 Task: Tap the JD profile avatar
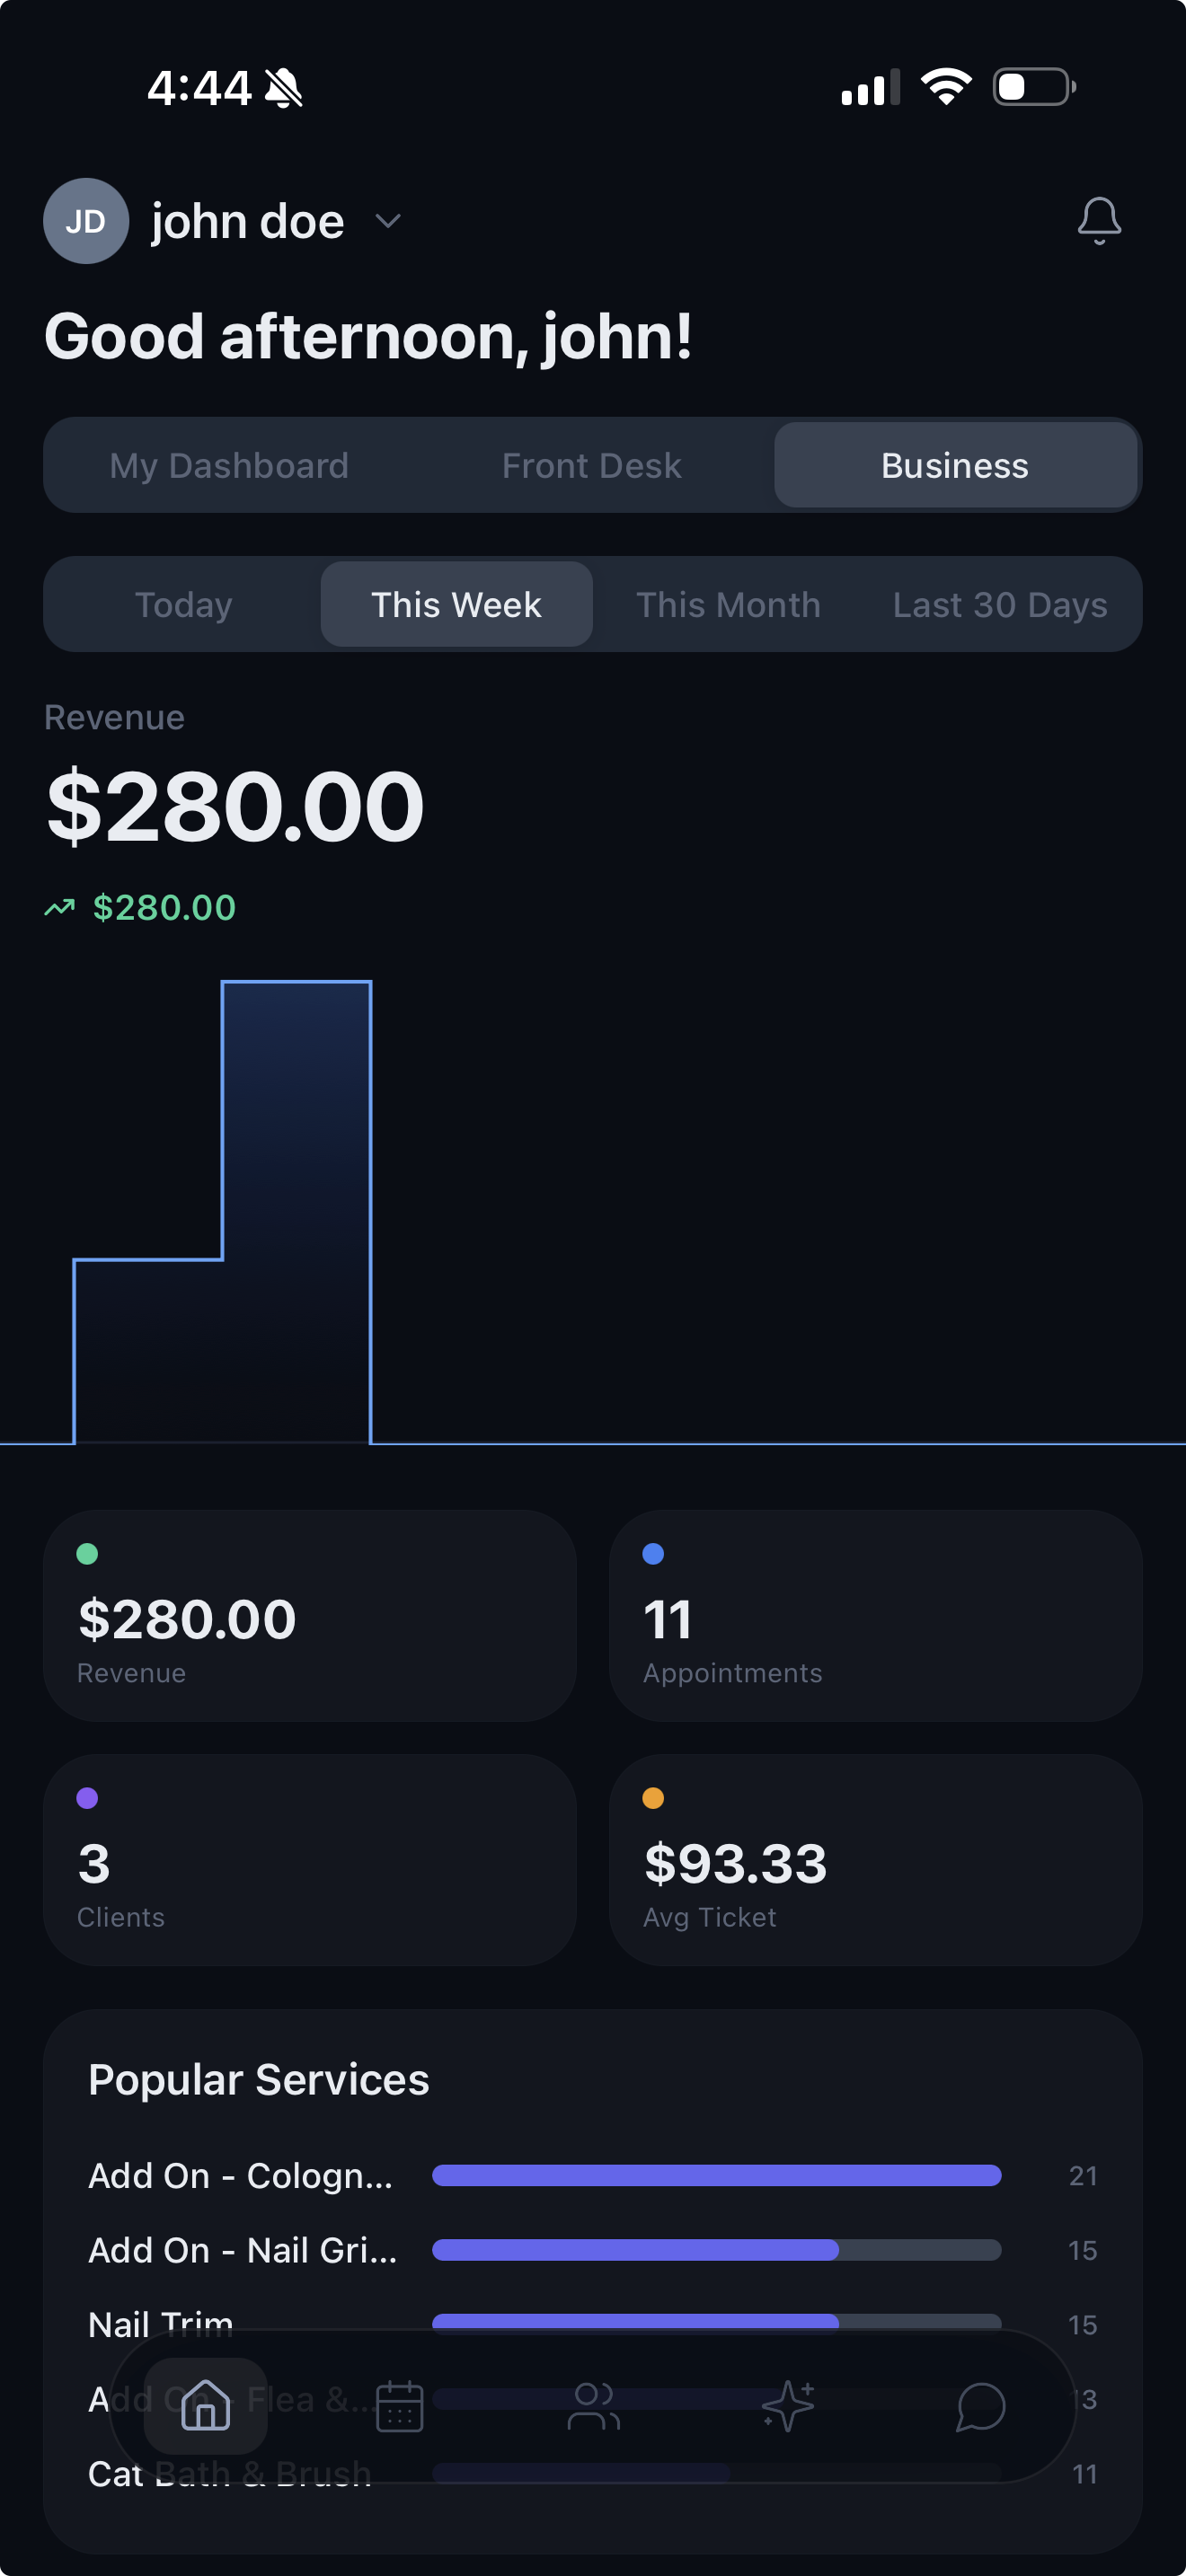86,221
